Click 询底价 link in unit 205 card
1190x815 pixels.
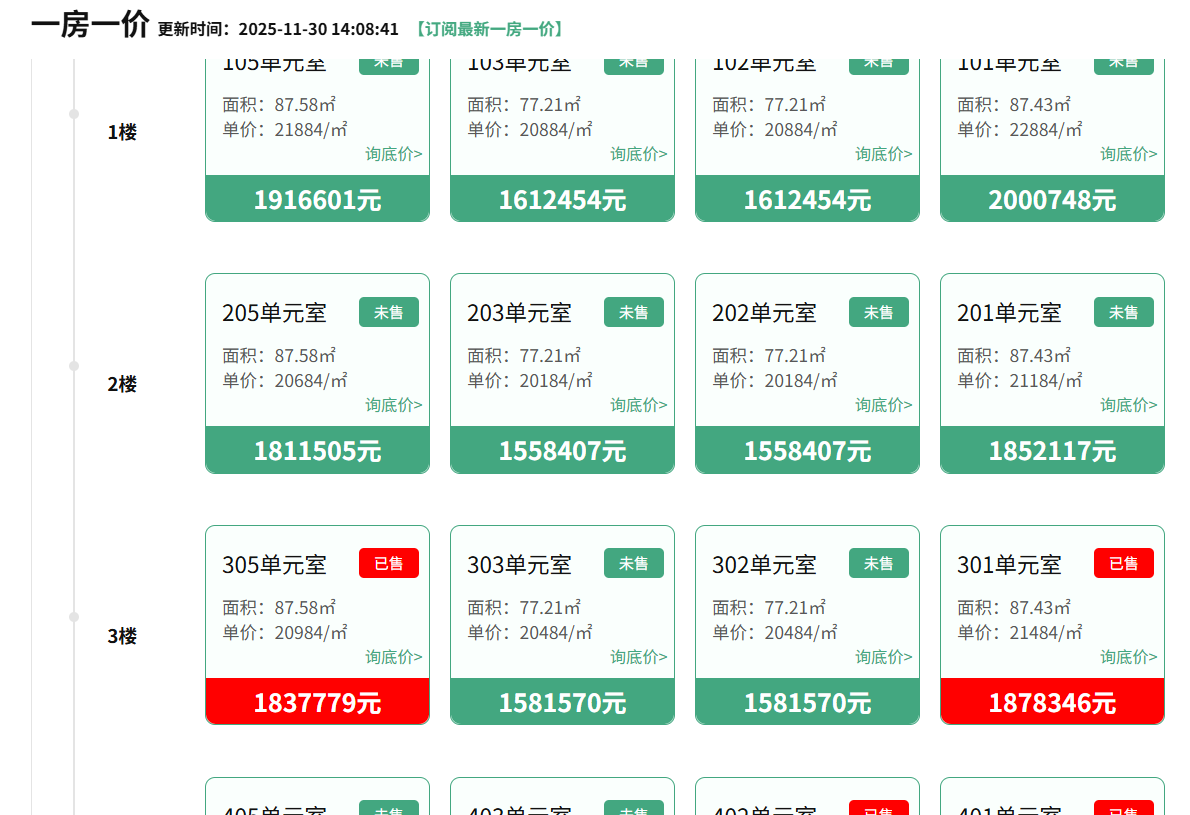393,405
